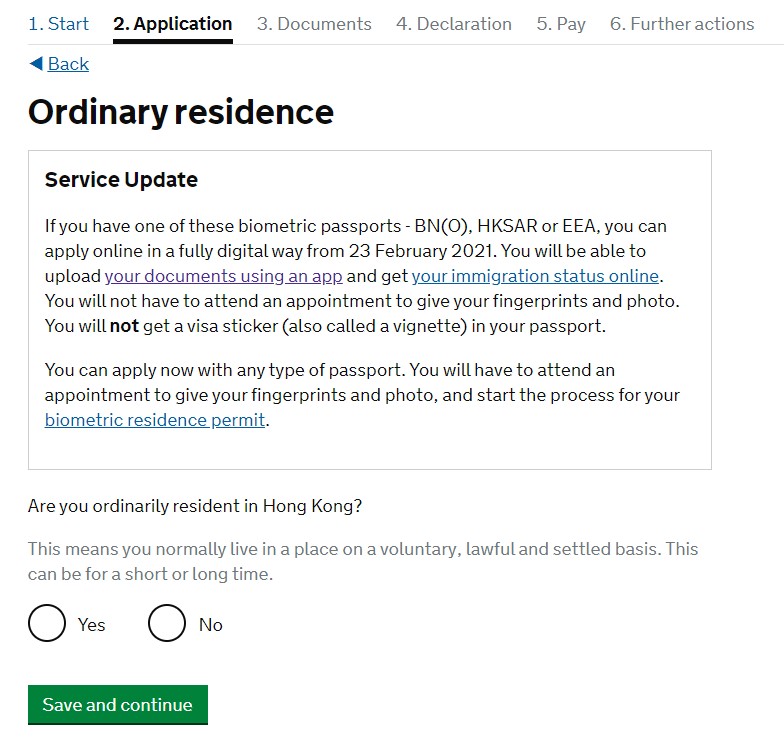Screen dimensions: 784x746
Task: Click the 'Ordinary residence' page heading
Action: click(181, 112)
